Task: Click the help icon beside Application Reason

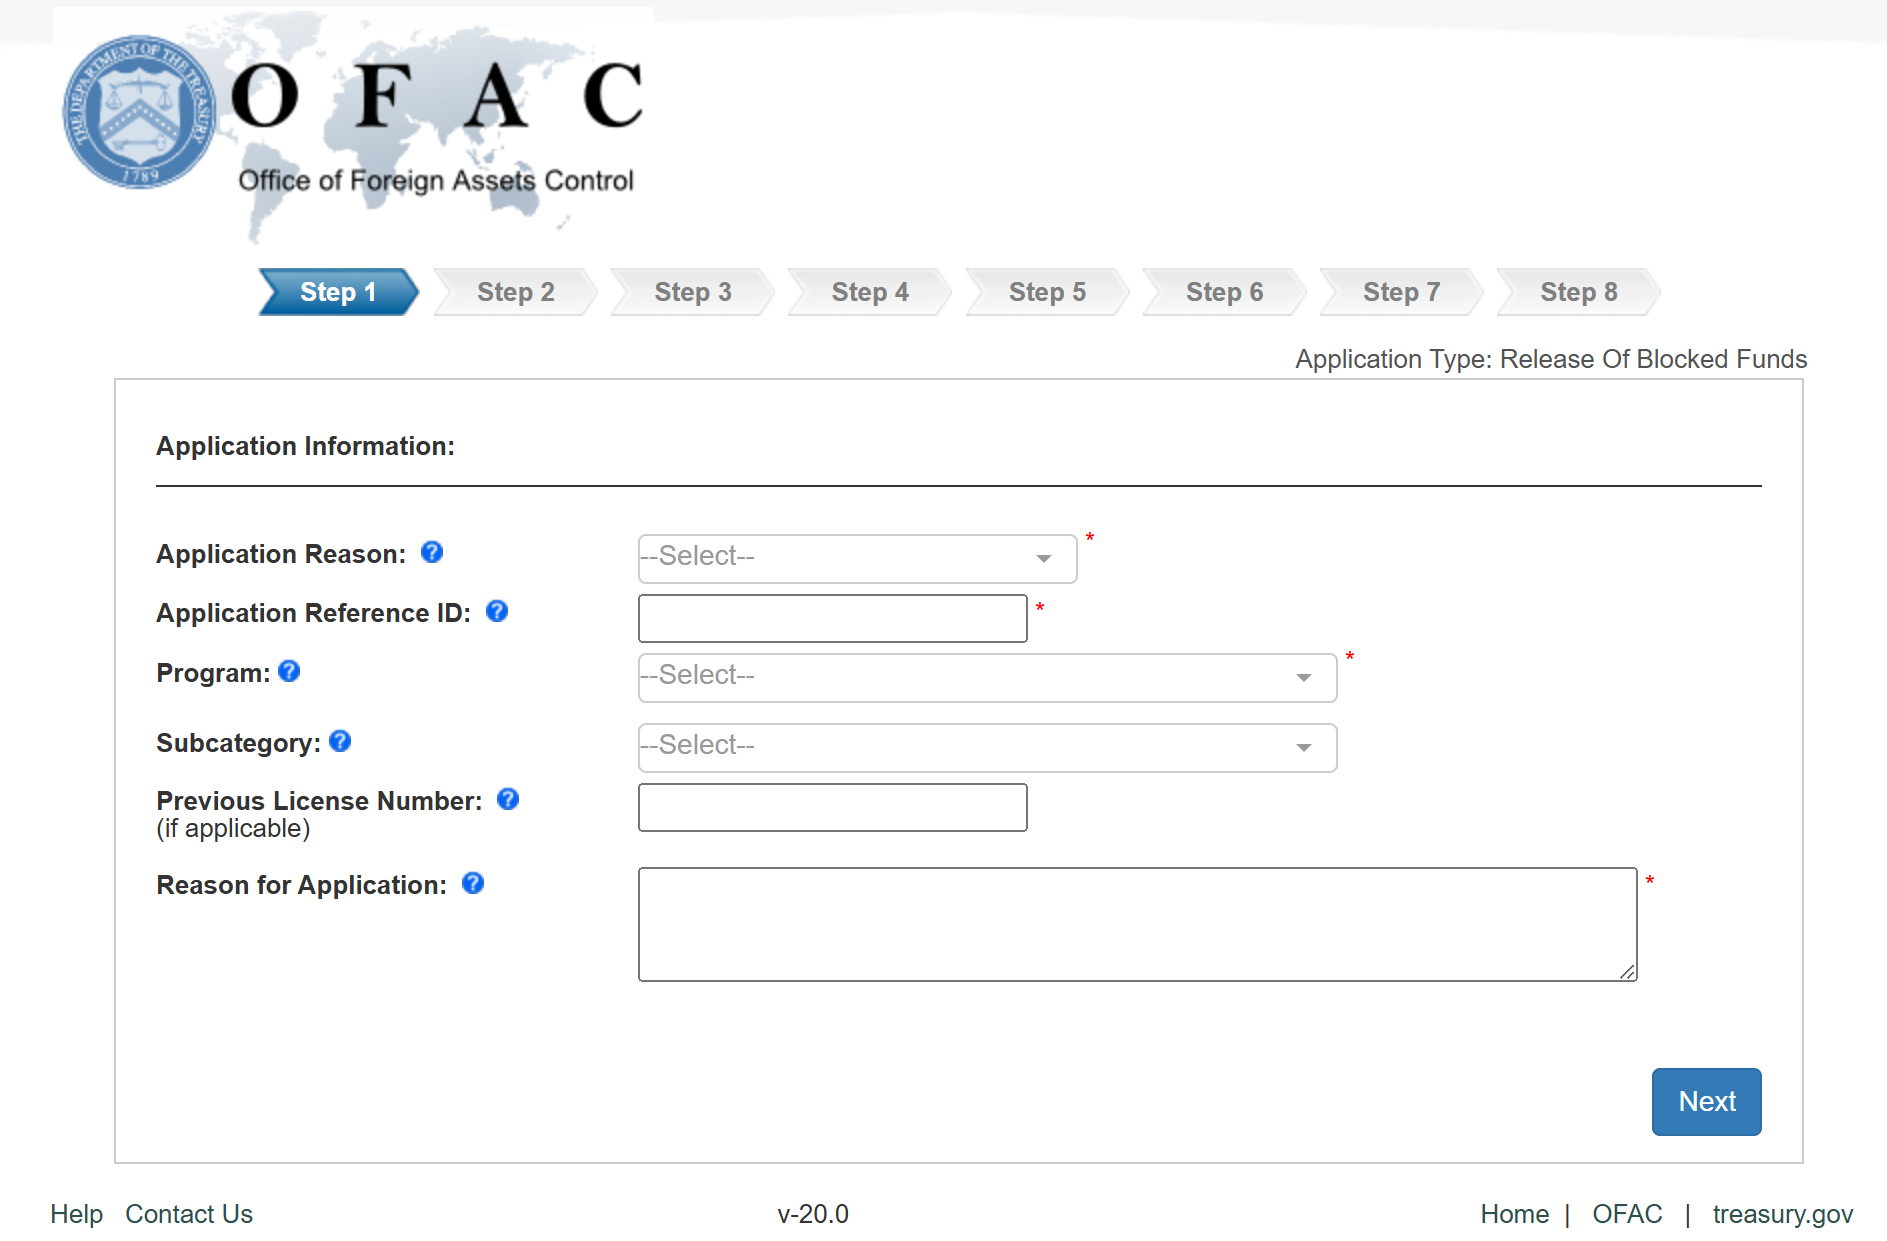Action: [x=432, y=552]
